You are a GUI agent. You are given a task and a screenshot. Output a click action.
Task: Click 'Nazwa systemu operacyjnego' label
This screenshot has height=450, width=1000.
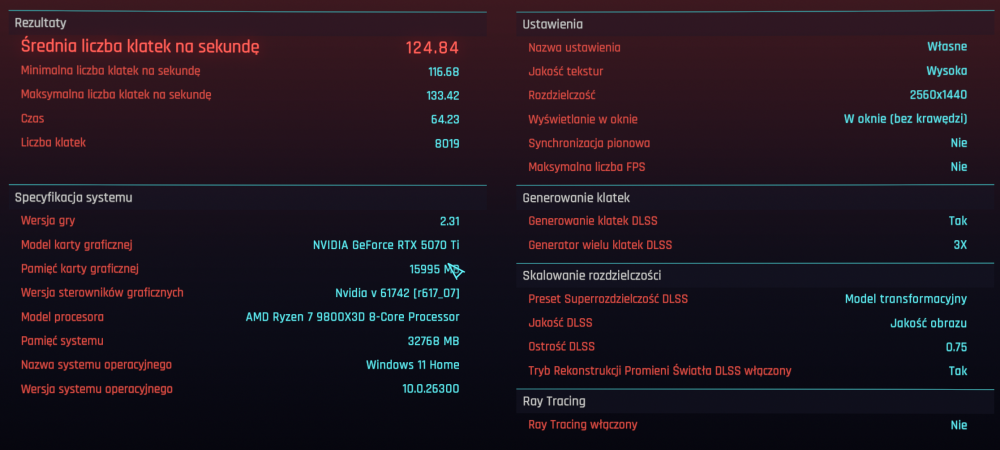pos(96,365)
